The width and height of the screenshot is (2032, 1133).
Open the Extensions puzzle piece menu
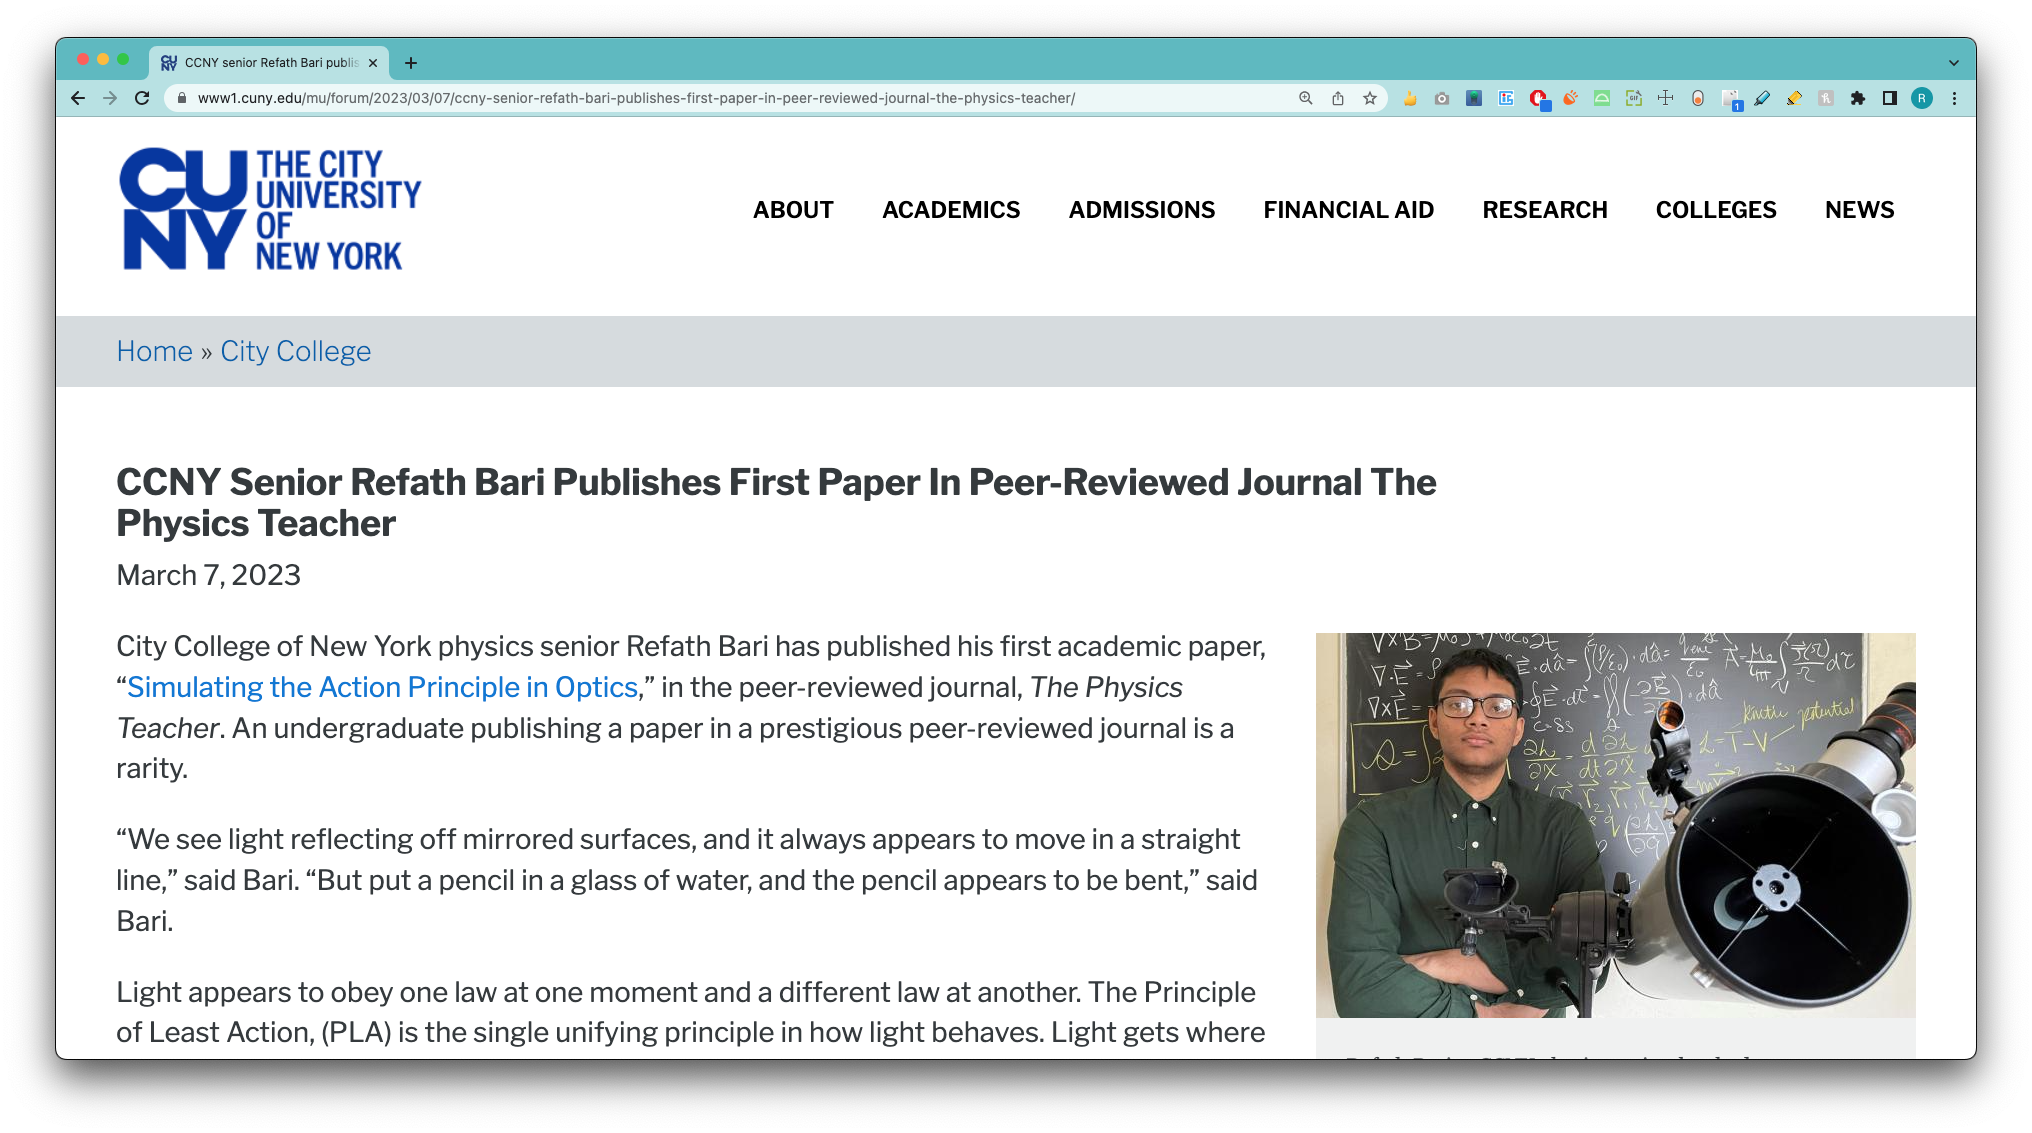1858,98
